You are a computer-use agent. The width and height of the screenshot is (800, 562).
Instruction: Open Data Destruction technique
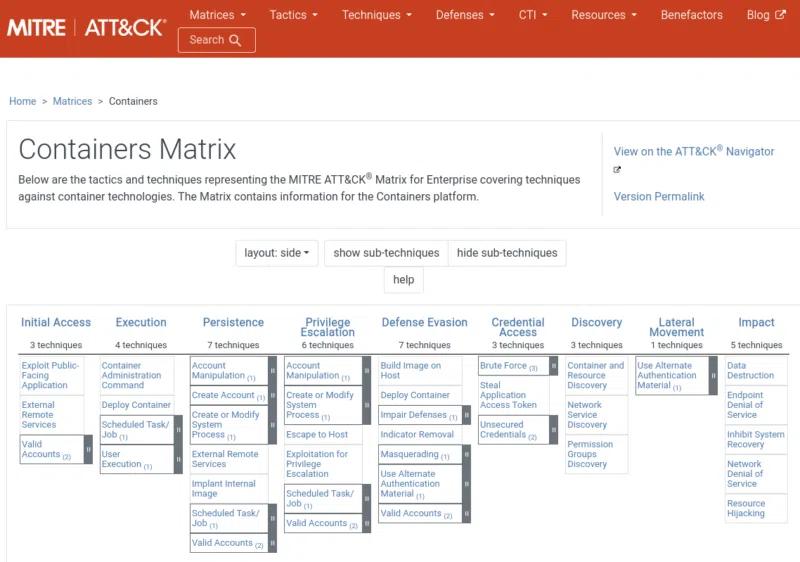tap(750, 370)
